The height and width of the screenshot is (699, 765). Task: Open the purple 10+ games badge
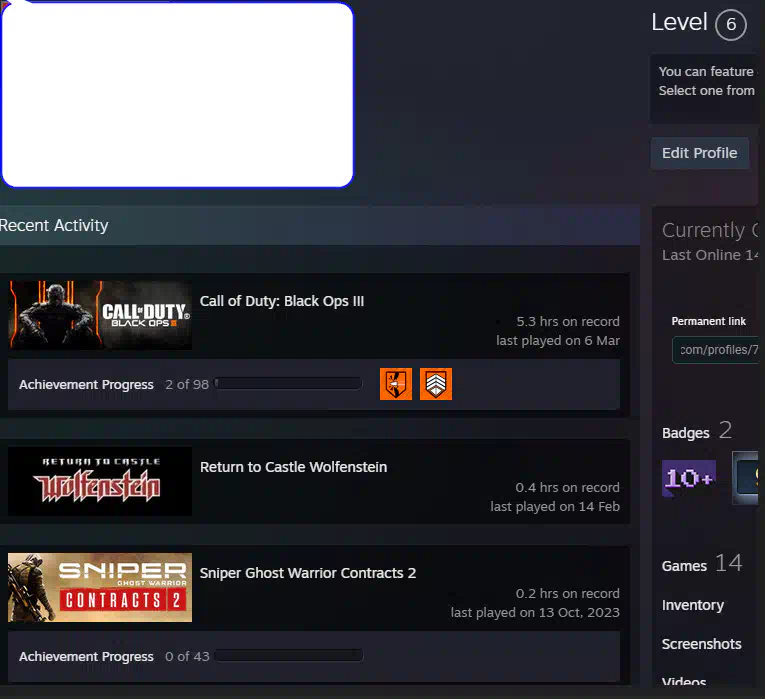(x=689, y=478)
